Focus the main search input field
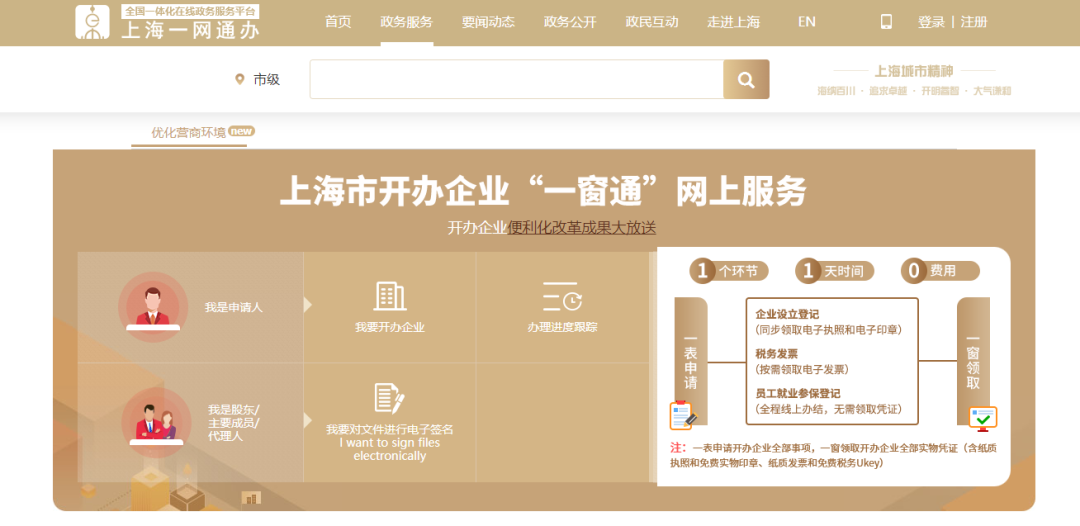This screenshot has height=526, width=1080. pyautogui.click(x=517, y=79)
